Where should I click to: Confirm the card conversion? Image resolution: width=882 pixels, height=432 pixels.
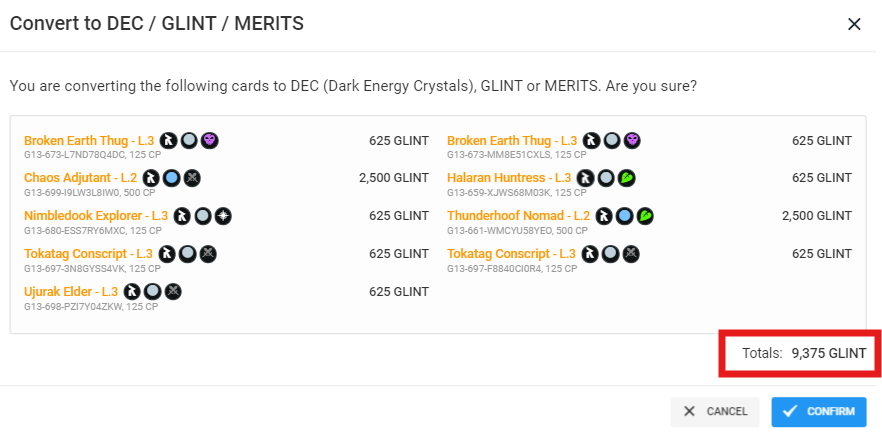click(x=821, y=412)
